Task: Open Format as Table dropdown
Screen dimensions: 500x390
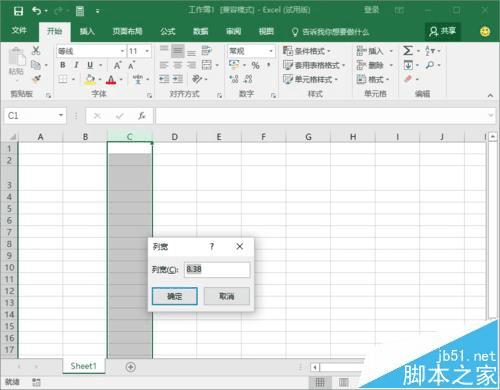Action: [314, 65]
